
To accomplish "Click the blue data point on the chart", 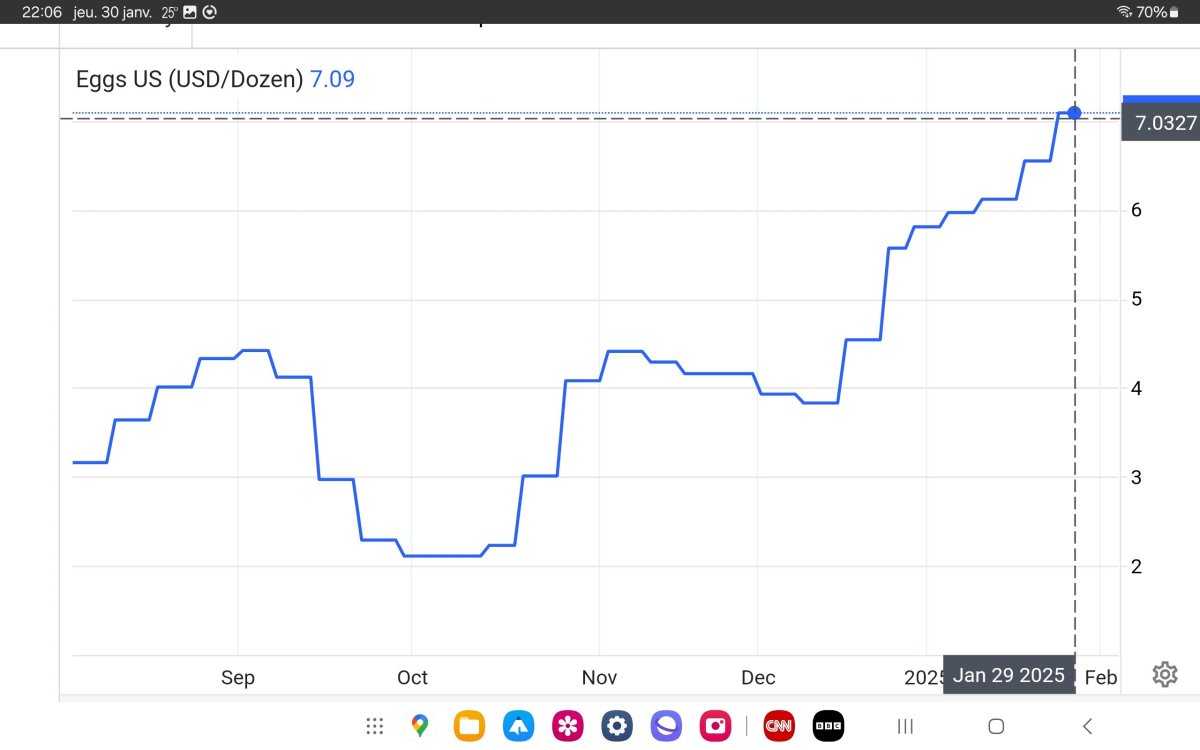I will point(1074,112).
